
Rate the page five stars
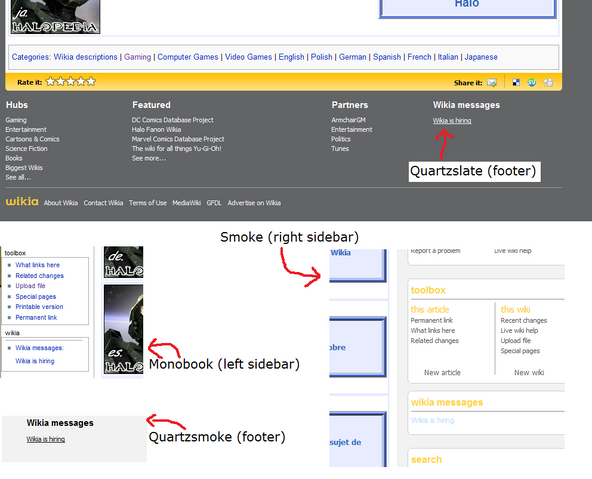coord(91,82)
